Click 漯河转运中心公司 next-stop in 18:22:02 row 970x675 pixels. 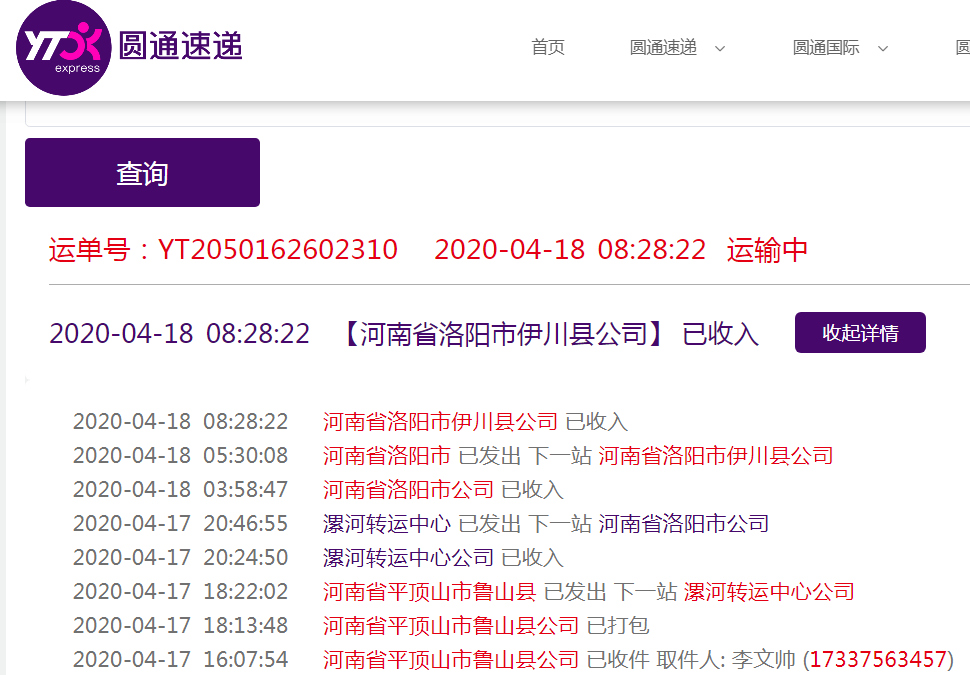(769, 592)
